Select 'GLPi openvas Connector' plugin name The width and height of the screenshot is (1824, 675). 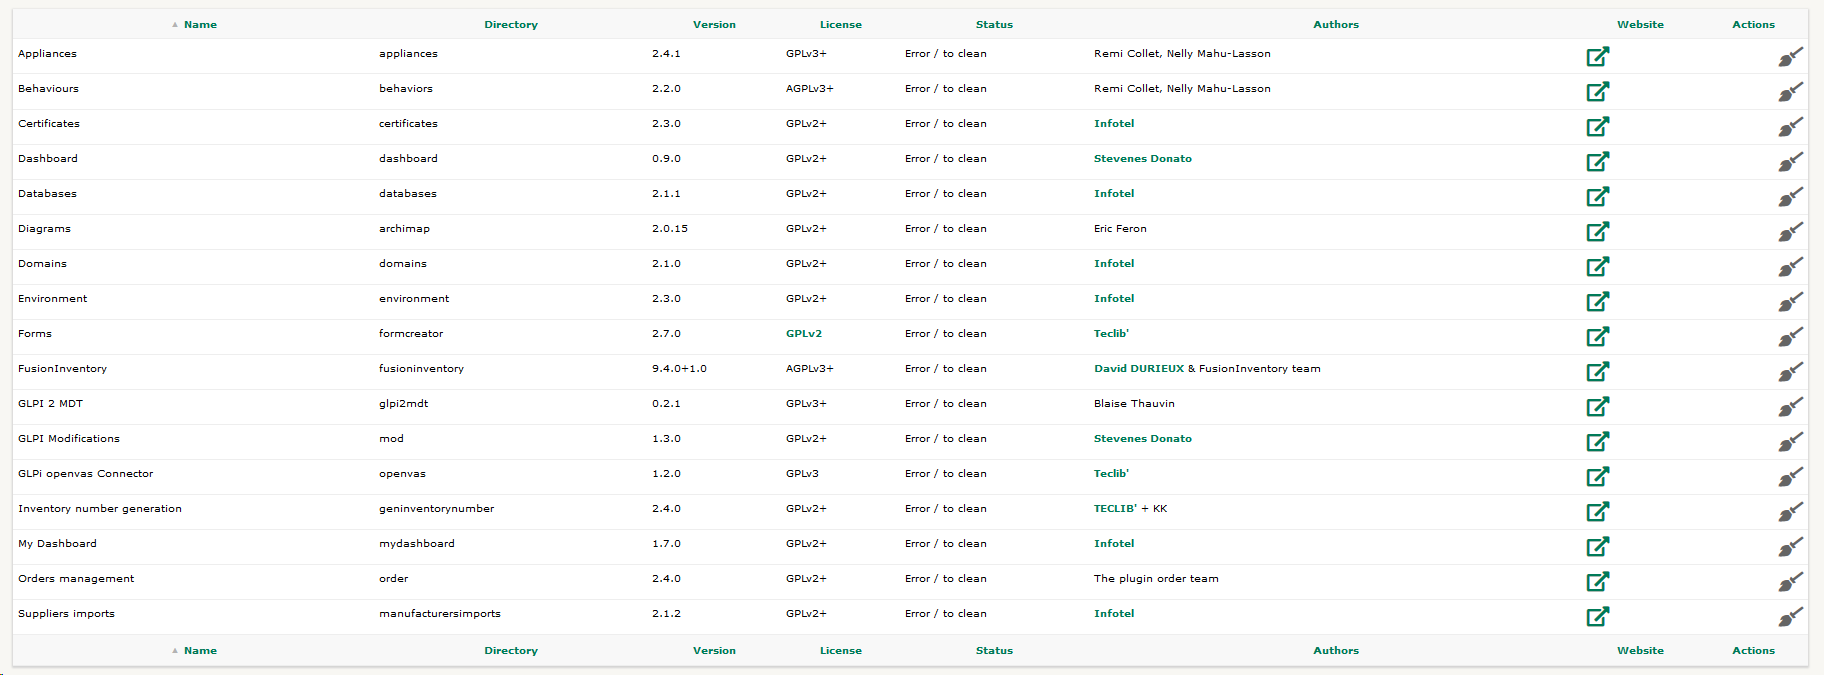tap(85, 474)
